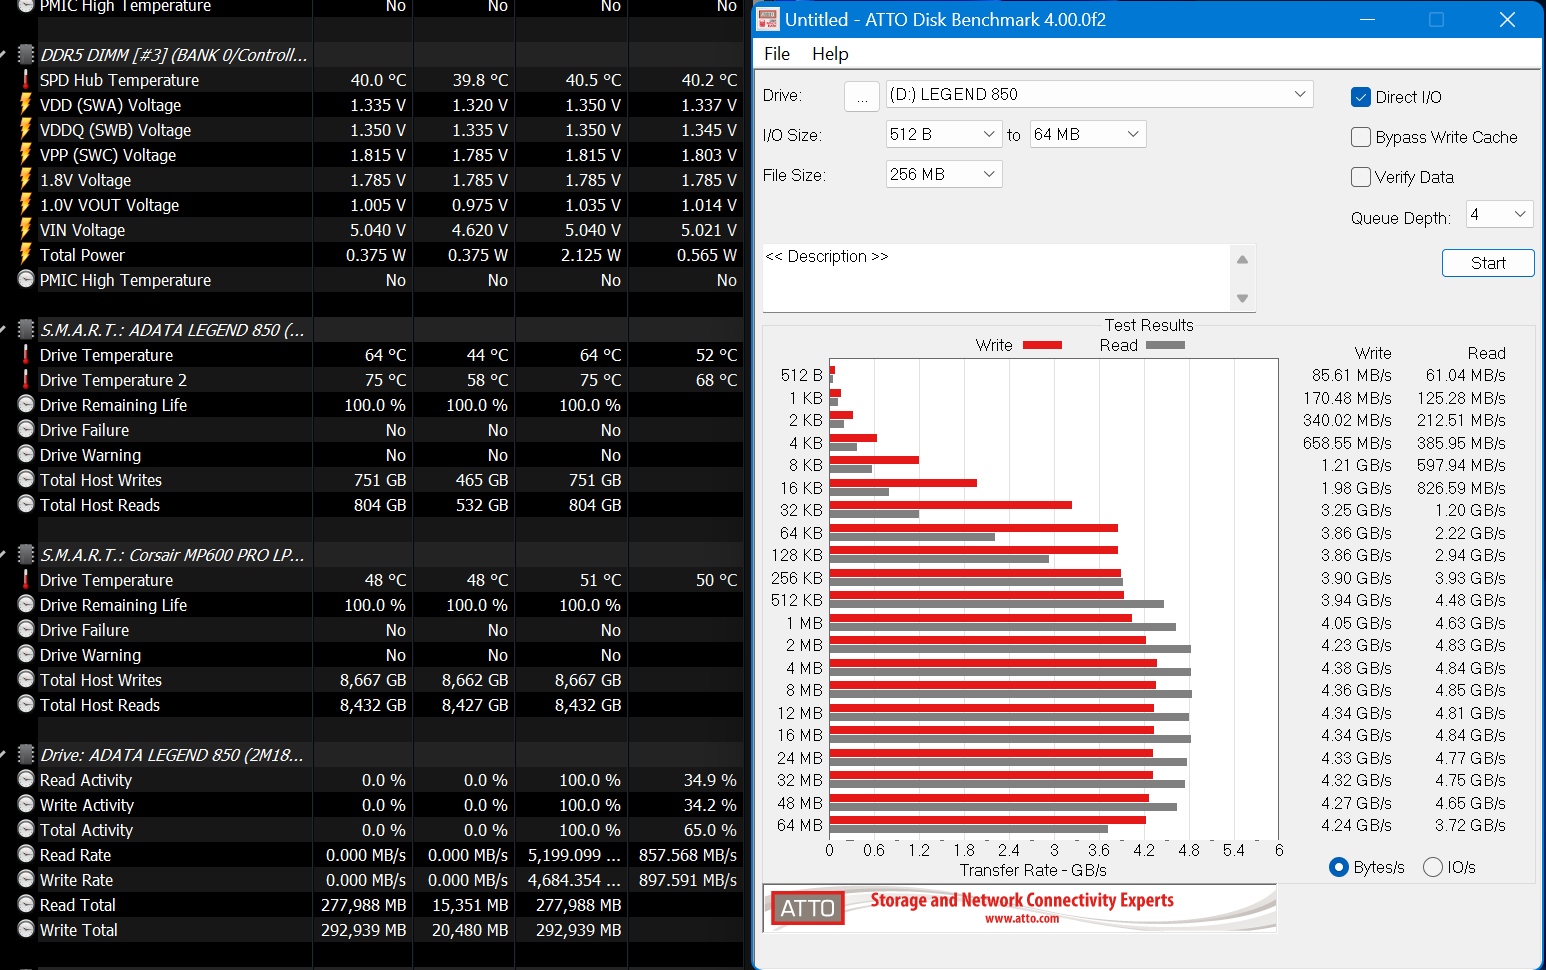Open the Help menu in ATTO
Screen dimensions: 1546x970
(x=830, y=54)
